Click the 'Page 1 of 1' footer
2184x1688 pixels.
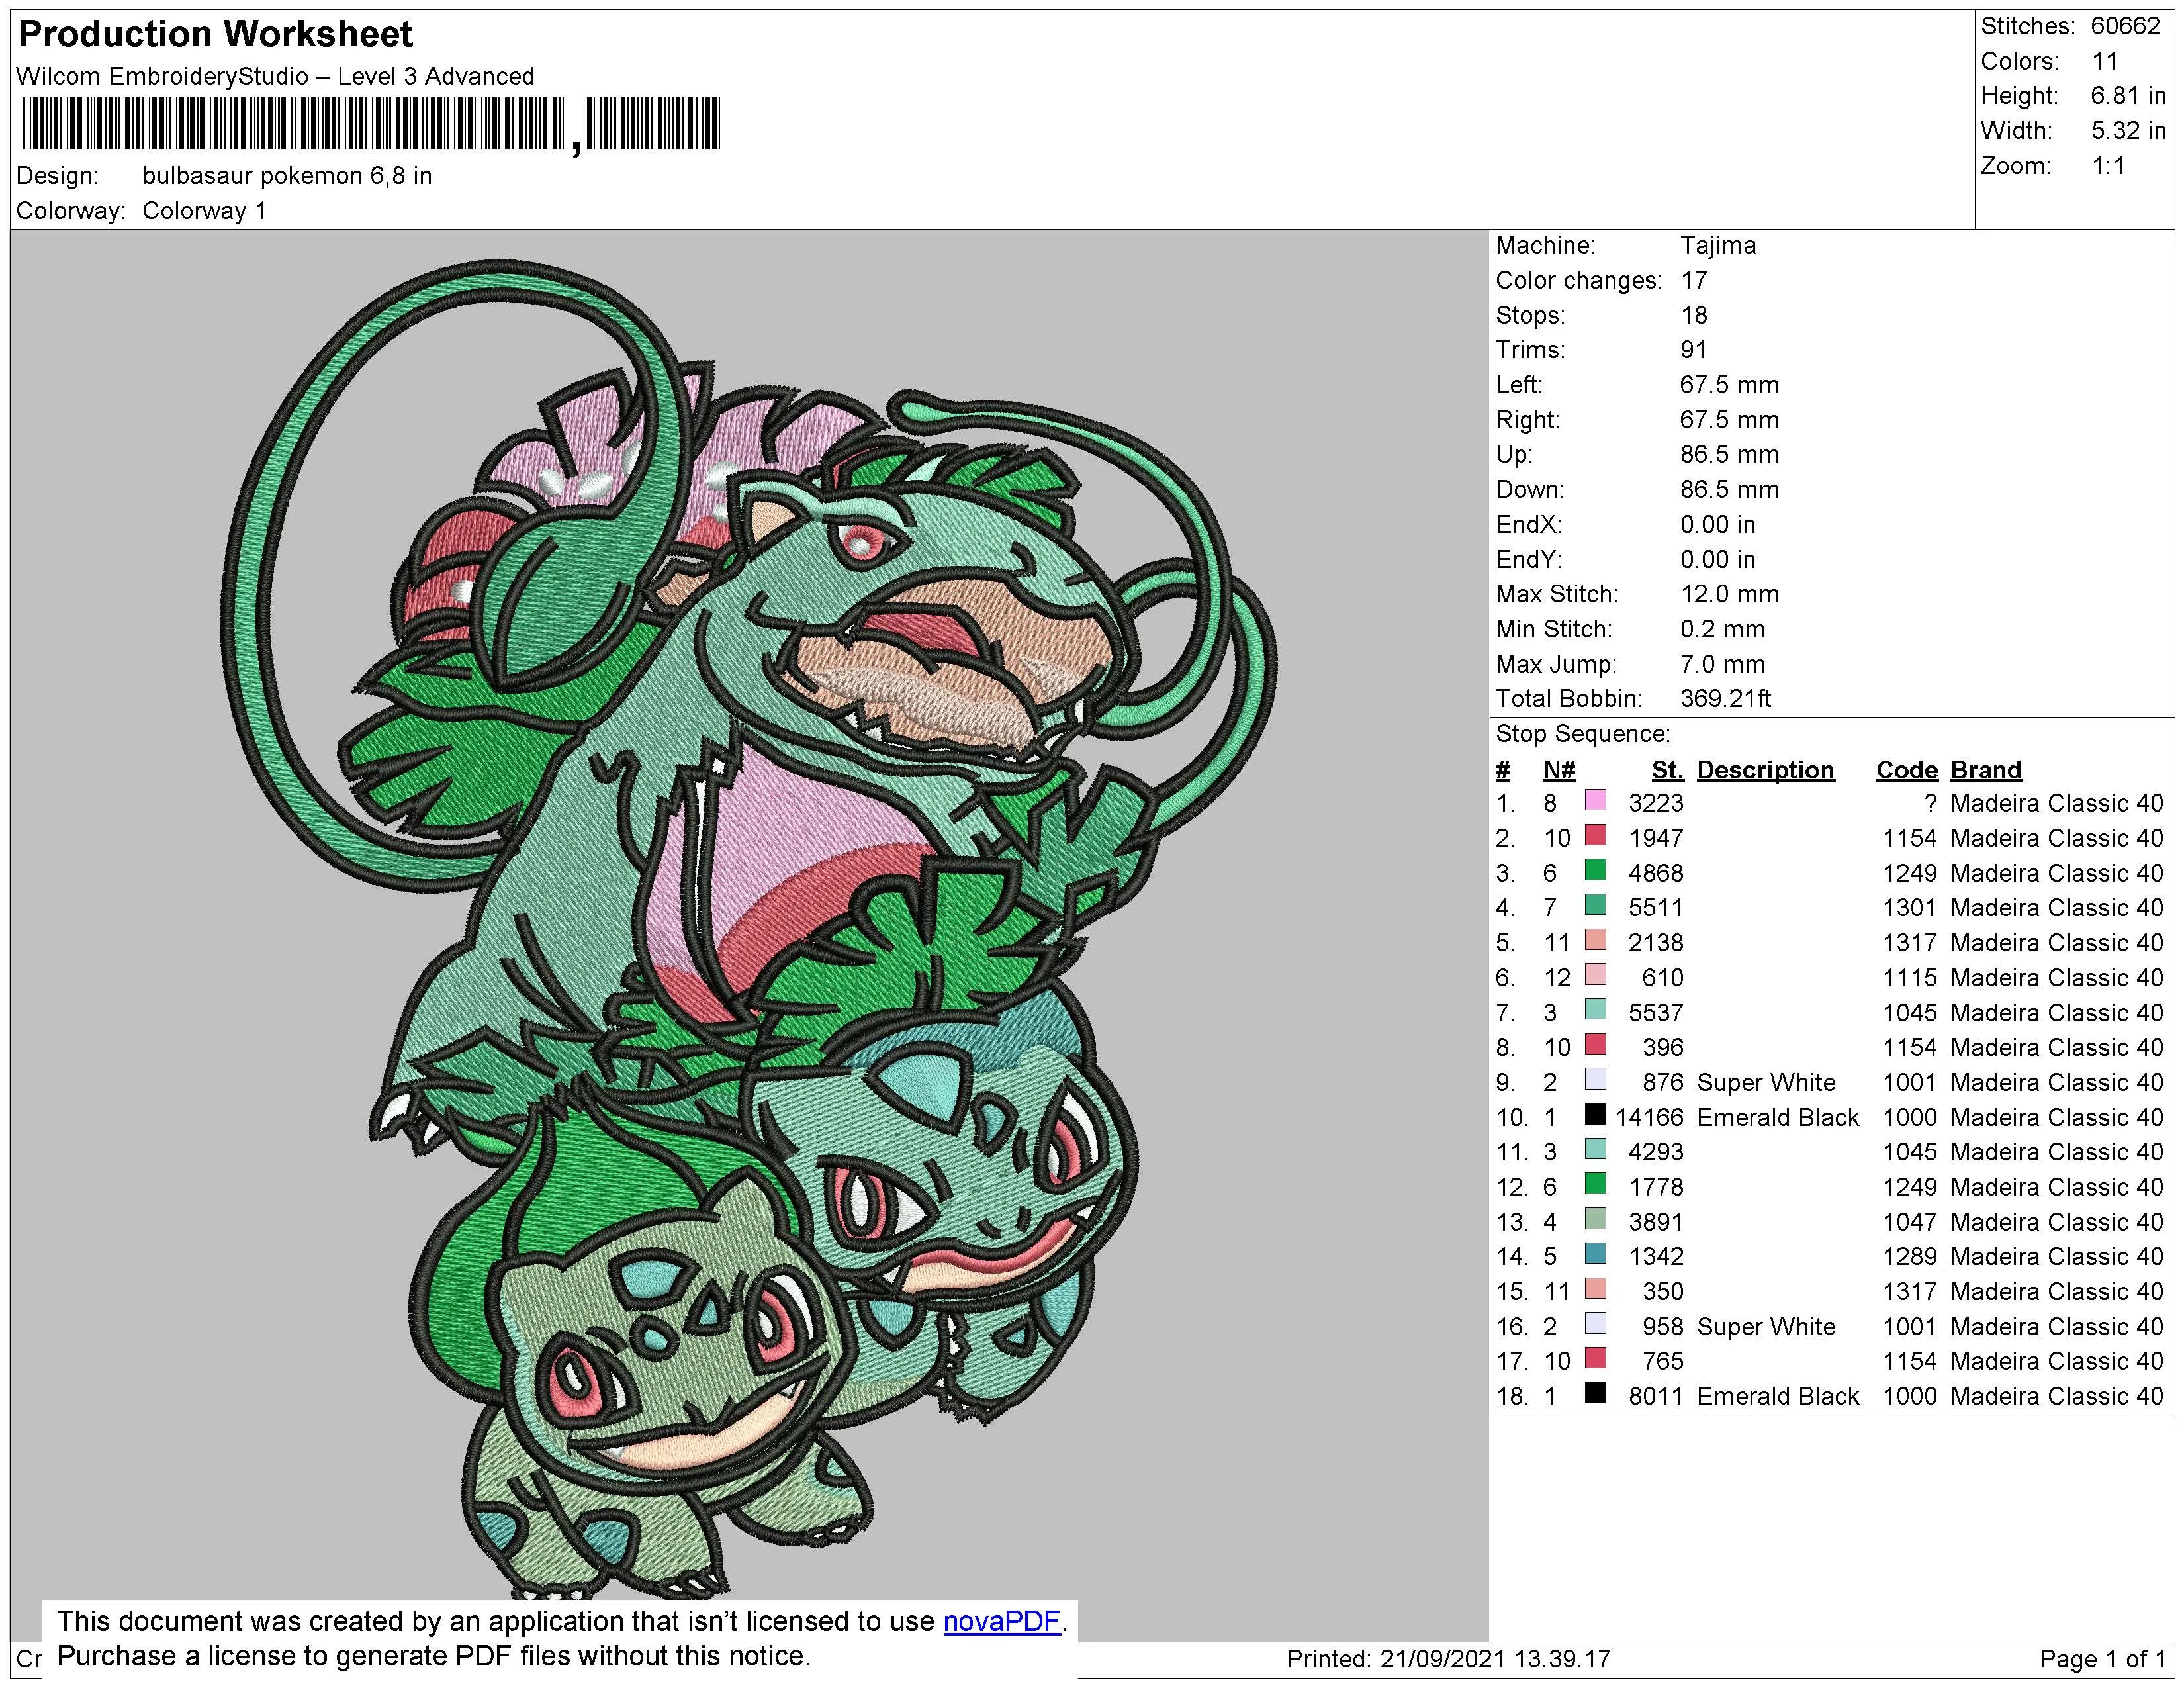2102,1660
